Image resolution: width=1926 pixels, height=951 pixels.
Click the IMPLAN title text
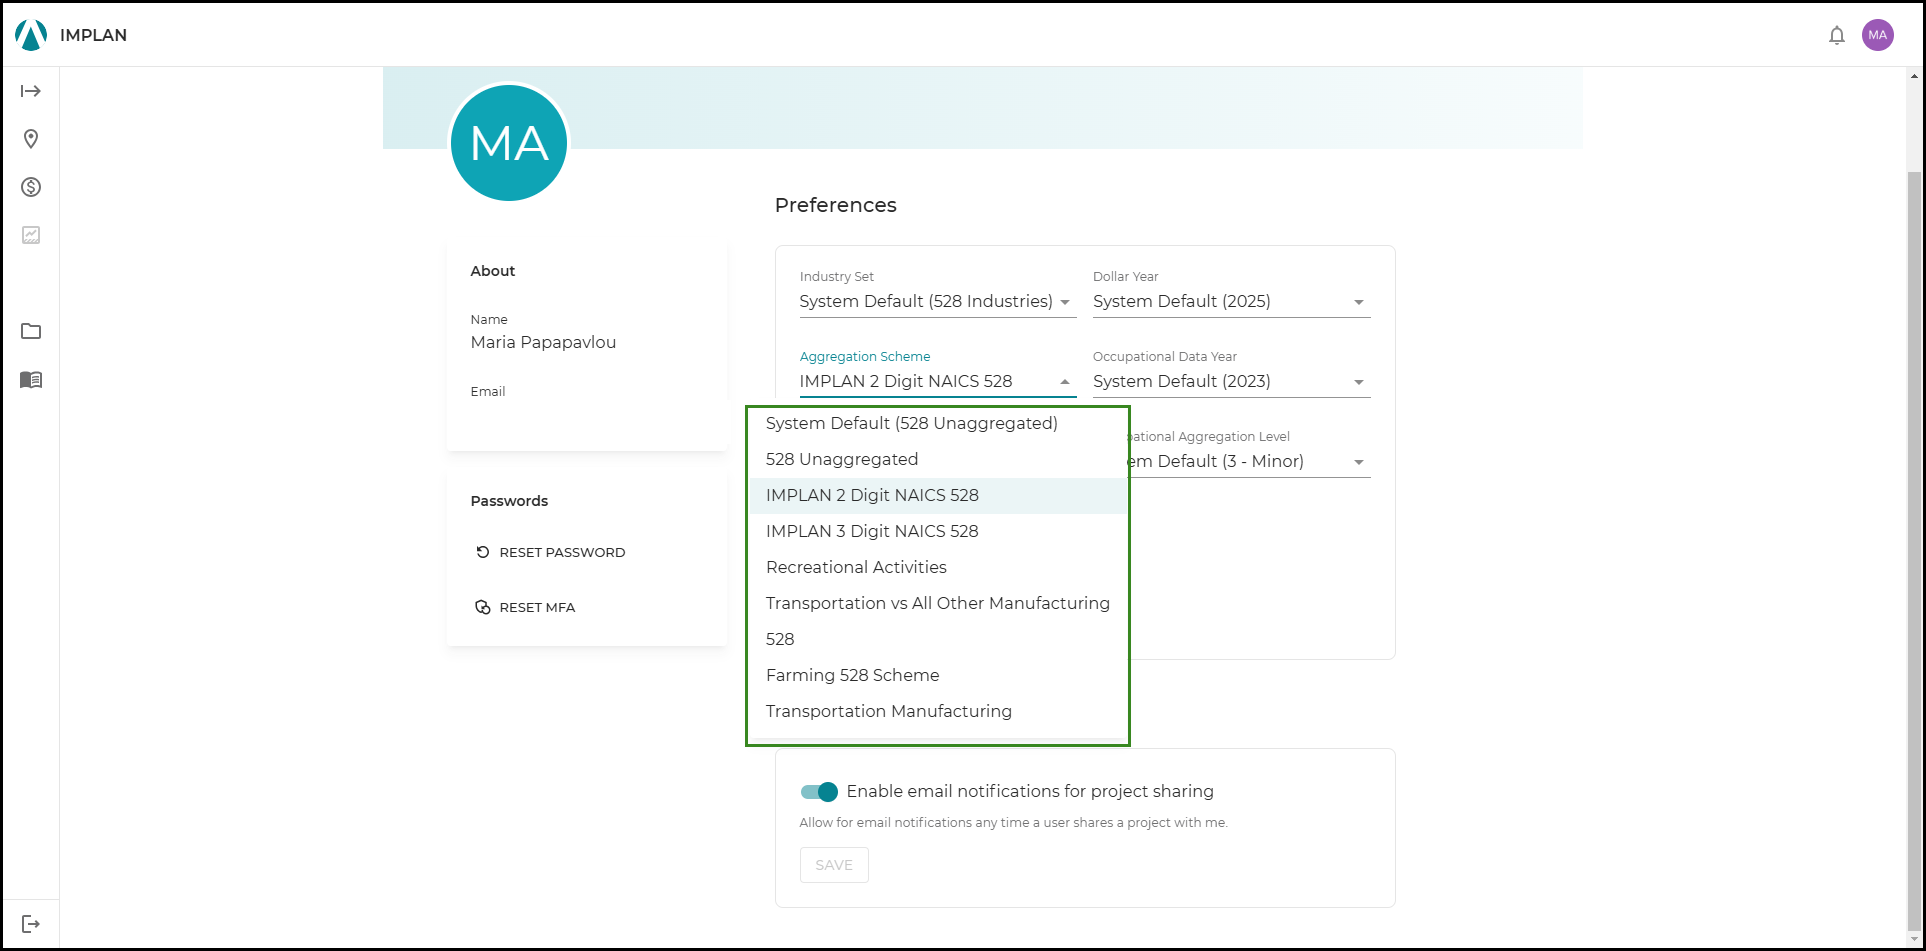pyautogui.click(x=93, y=35)
